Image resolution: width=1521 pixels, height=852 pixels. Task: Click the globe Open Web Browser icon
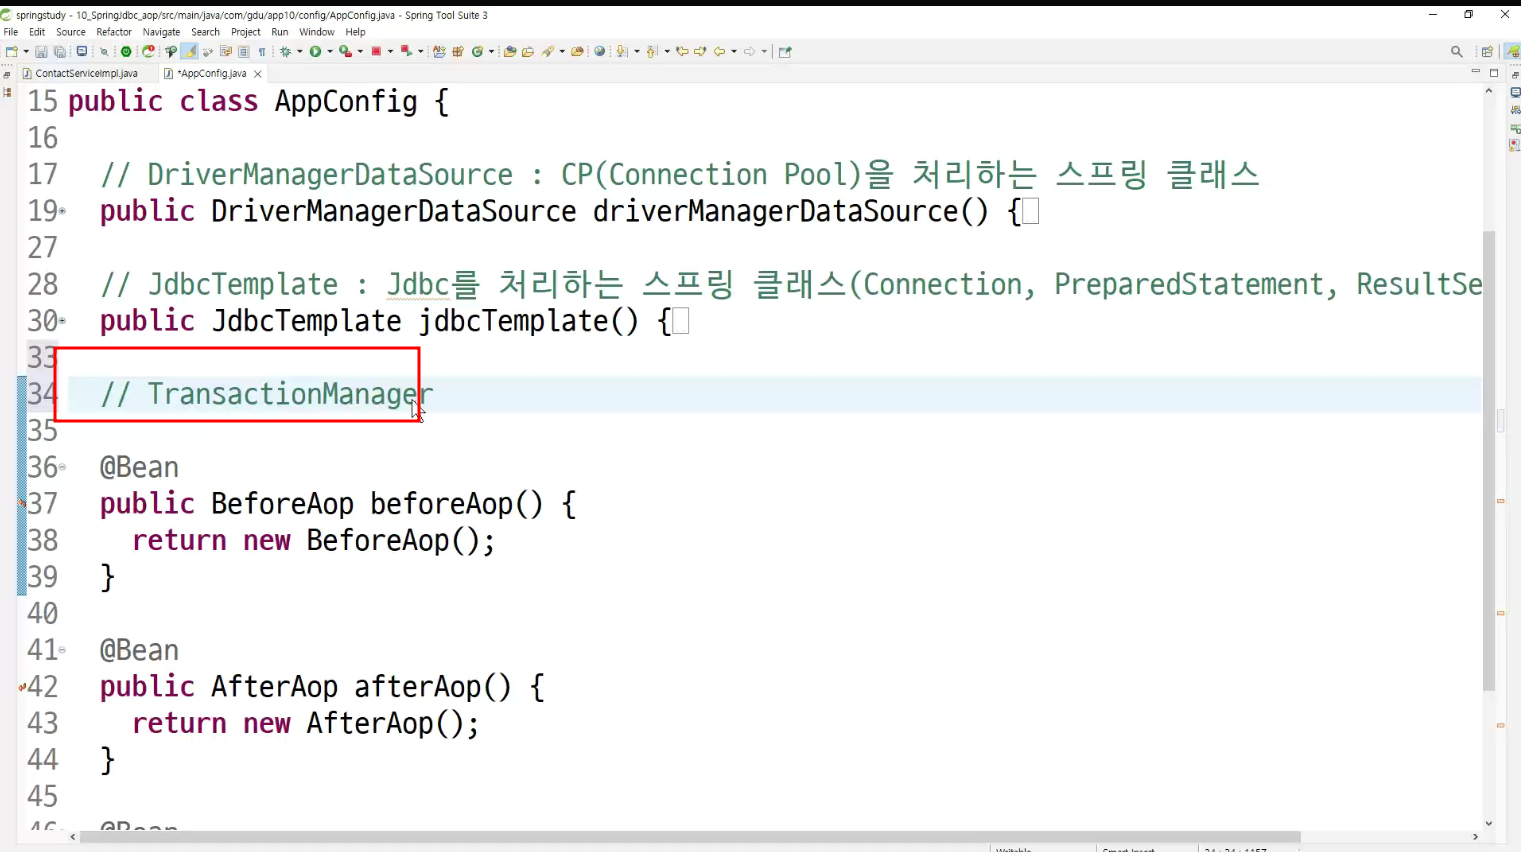pyautogui.click(x=599, y=51)
